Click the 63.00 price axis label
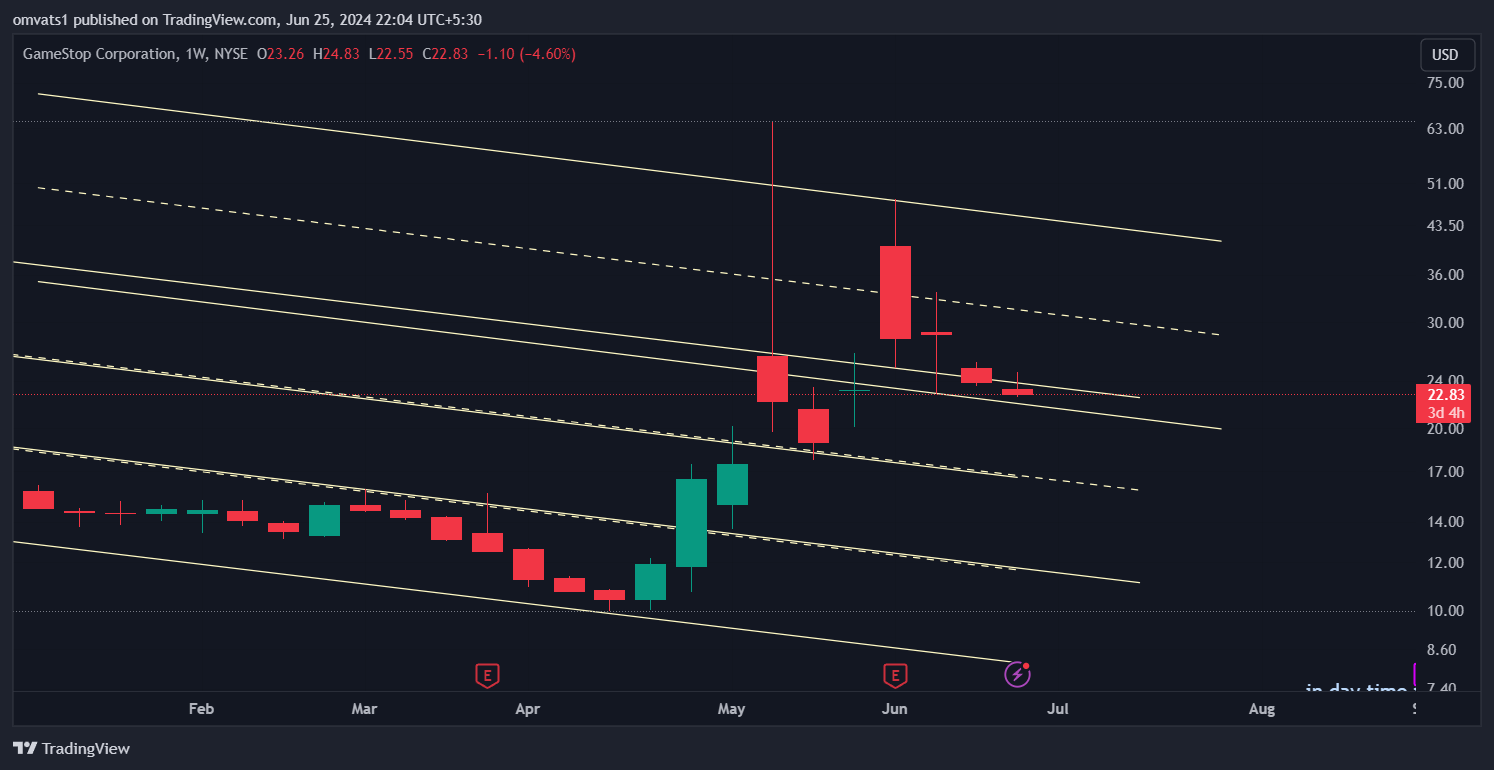The width and height of the screenshot is (1494, 770). click(x=1446, y=130)
